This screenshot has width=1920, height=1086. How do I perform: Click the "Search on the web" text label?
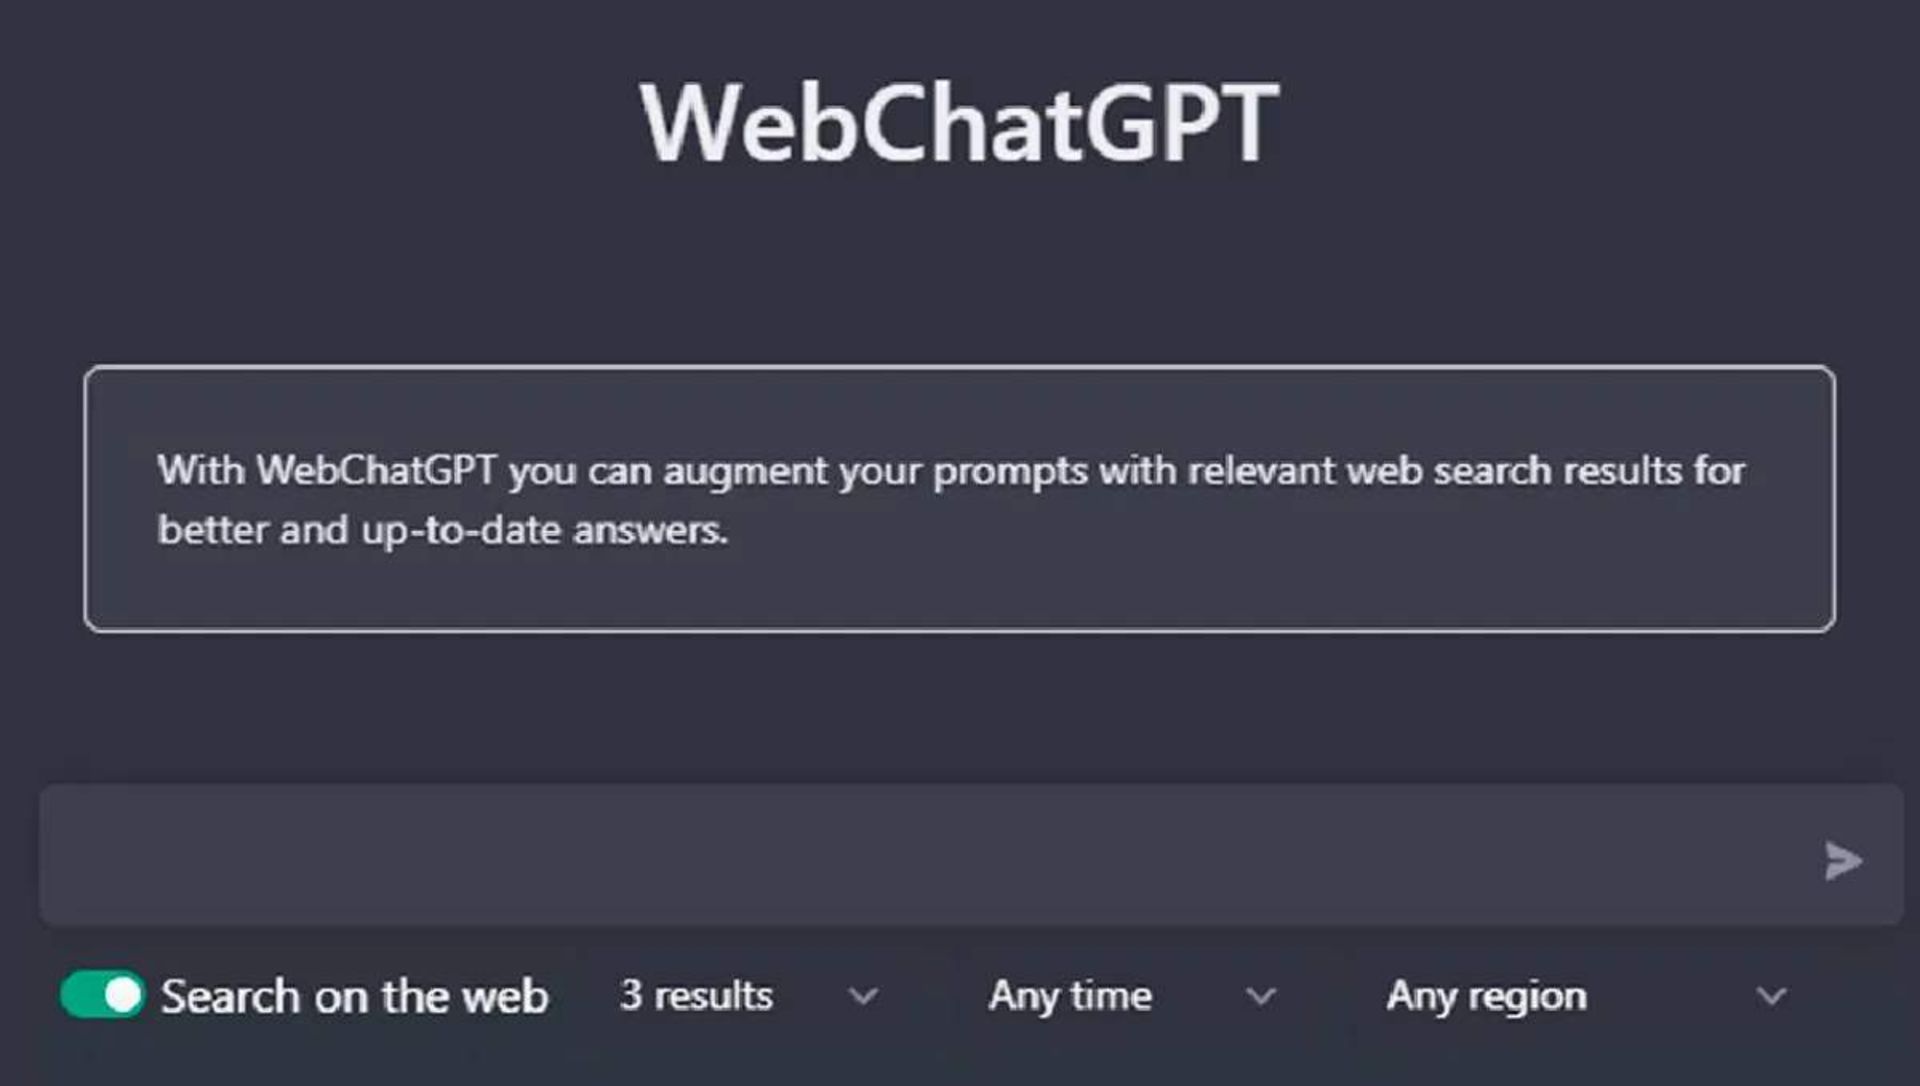[354, 995]
